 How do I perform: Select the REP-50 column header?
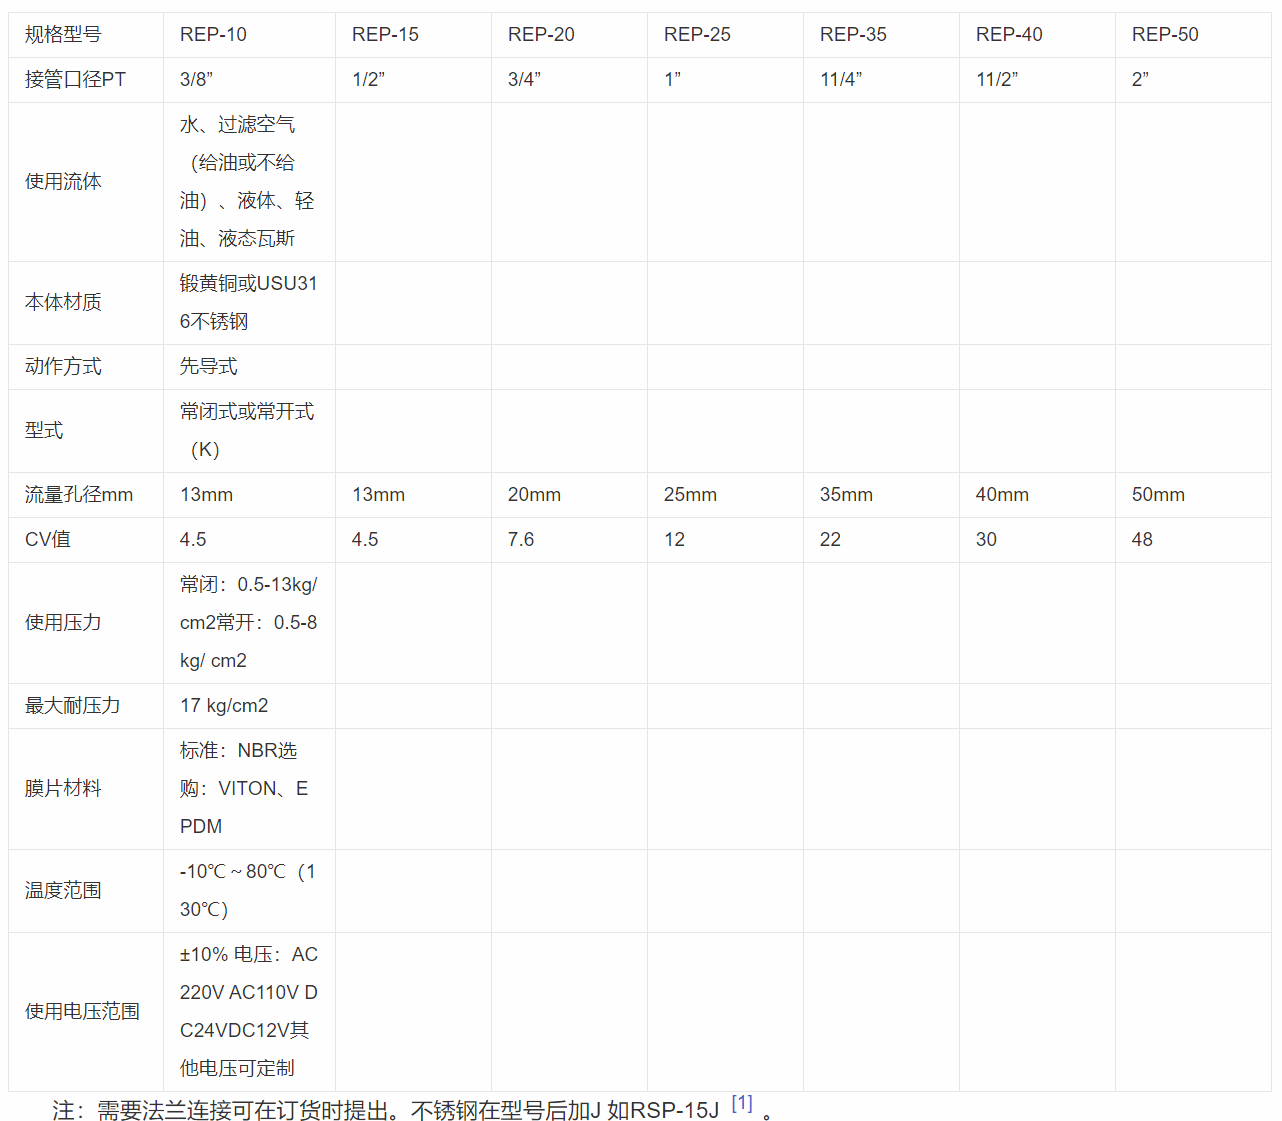1165,35
